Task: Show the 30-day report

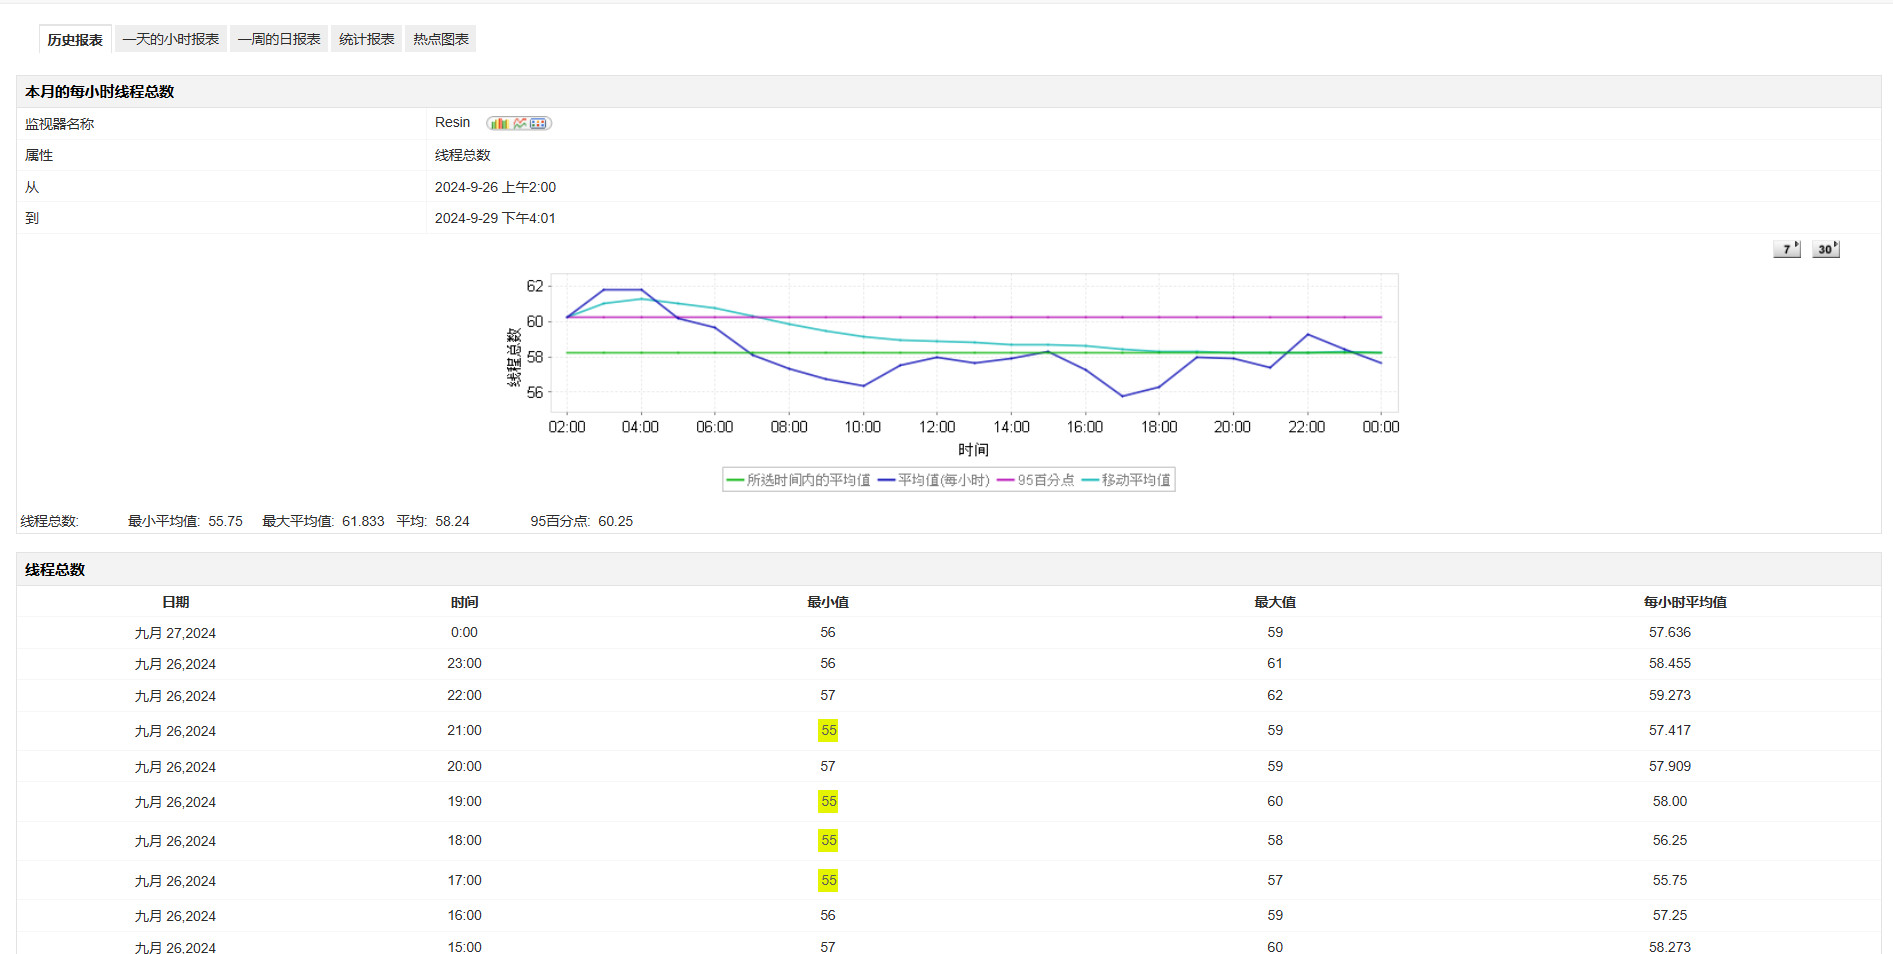Action: (1825, 250)
